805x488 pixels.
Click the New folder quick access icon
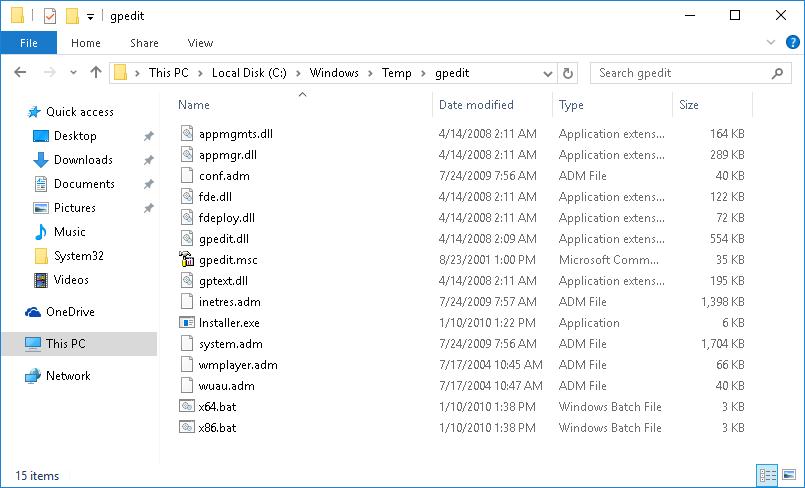pyautogui.click(x=72, y=16)
